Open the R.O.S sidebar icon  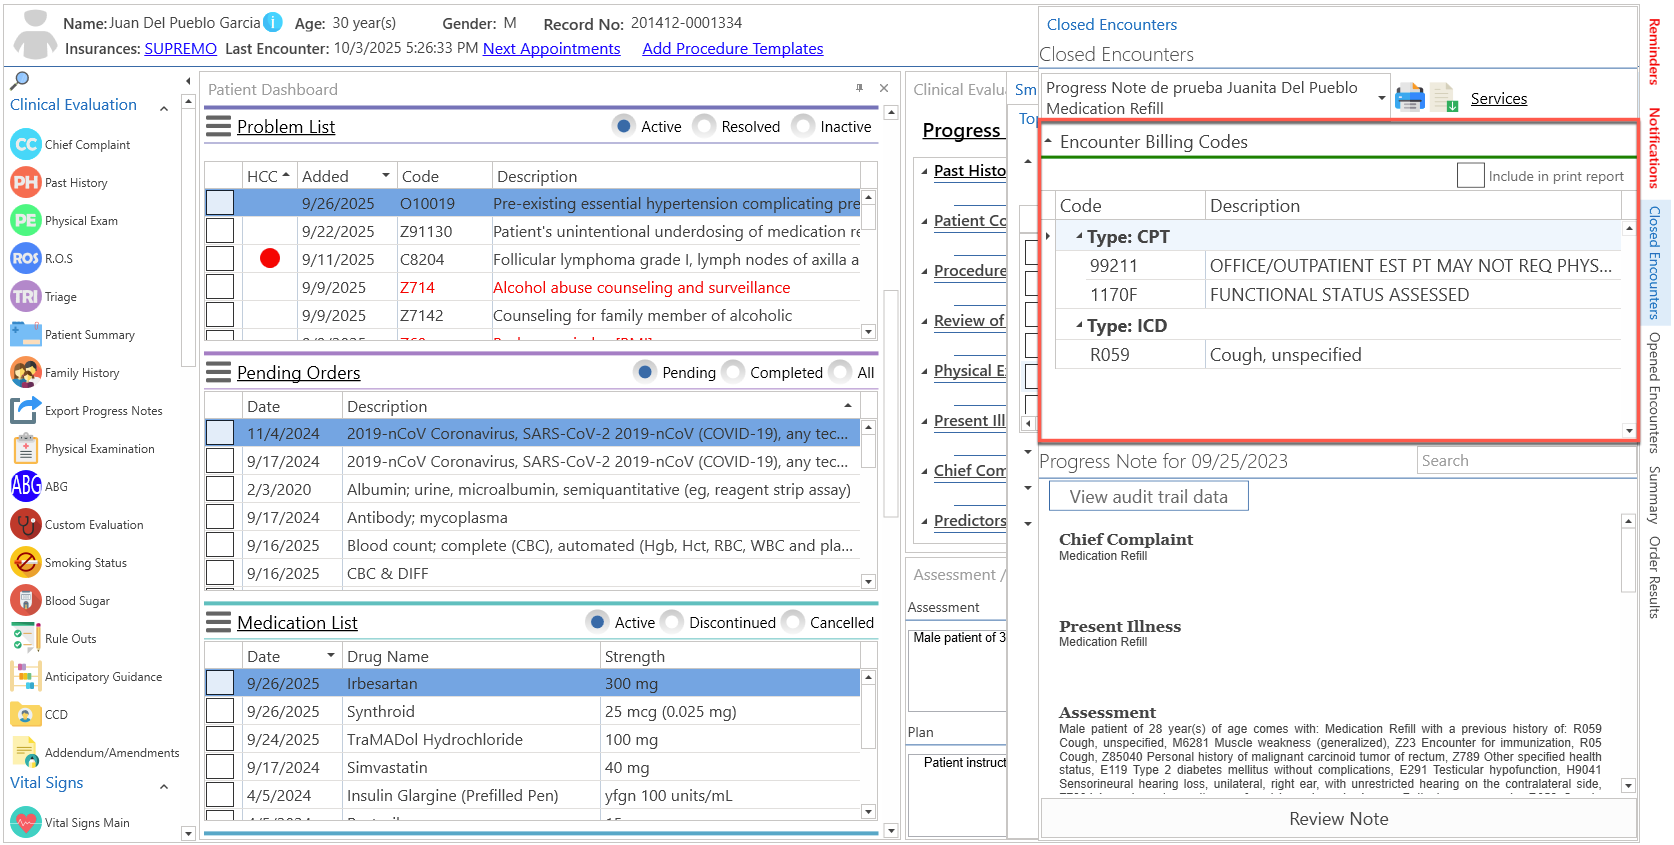click(x=26, y=258)
